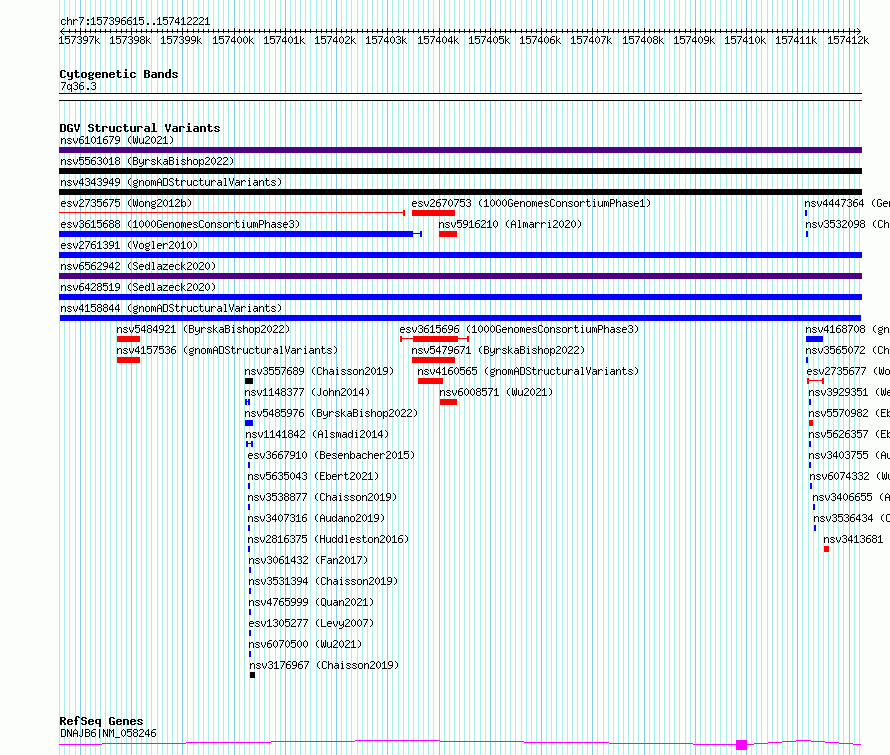
Task: Open nsv2816375 (Huddleston2016) label
Action: point(328,539)
